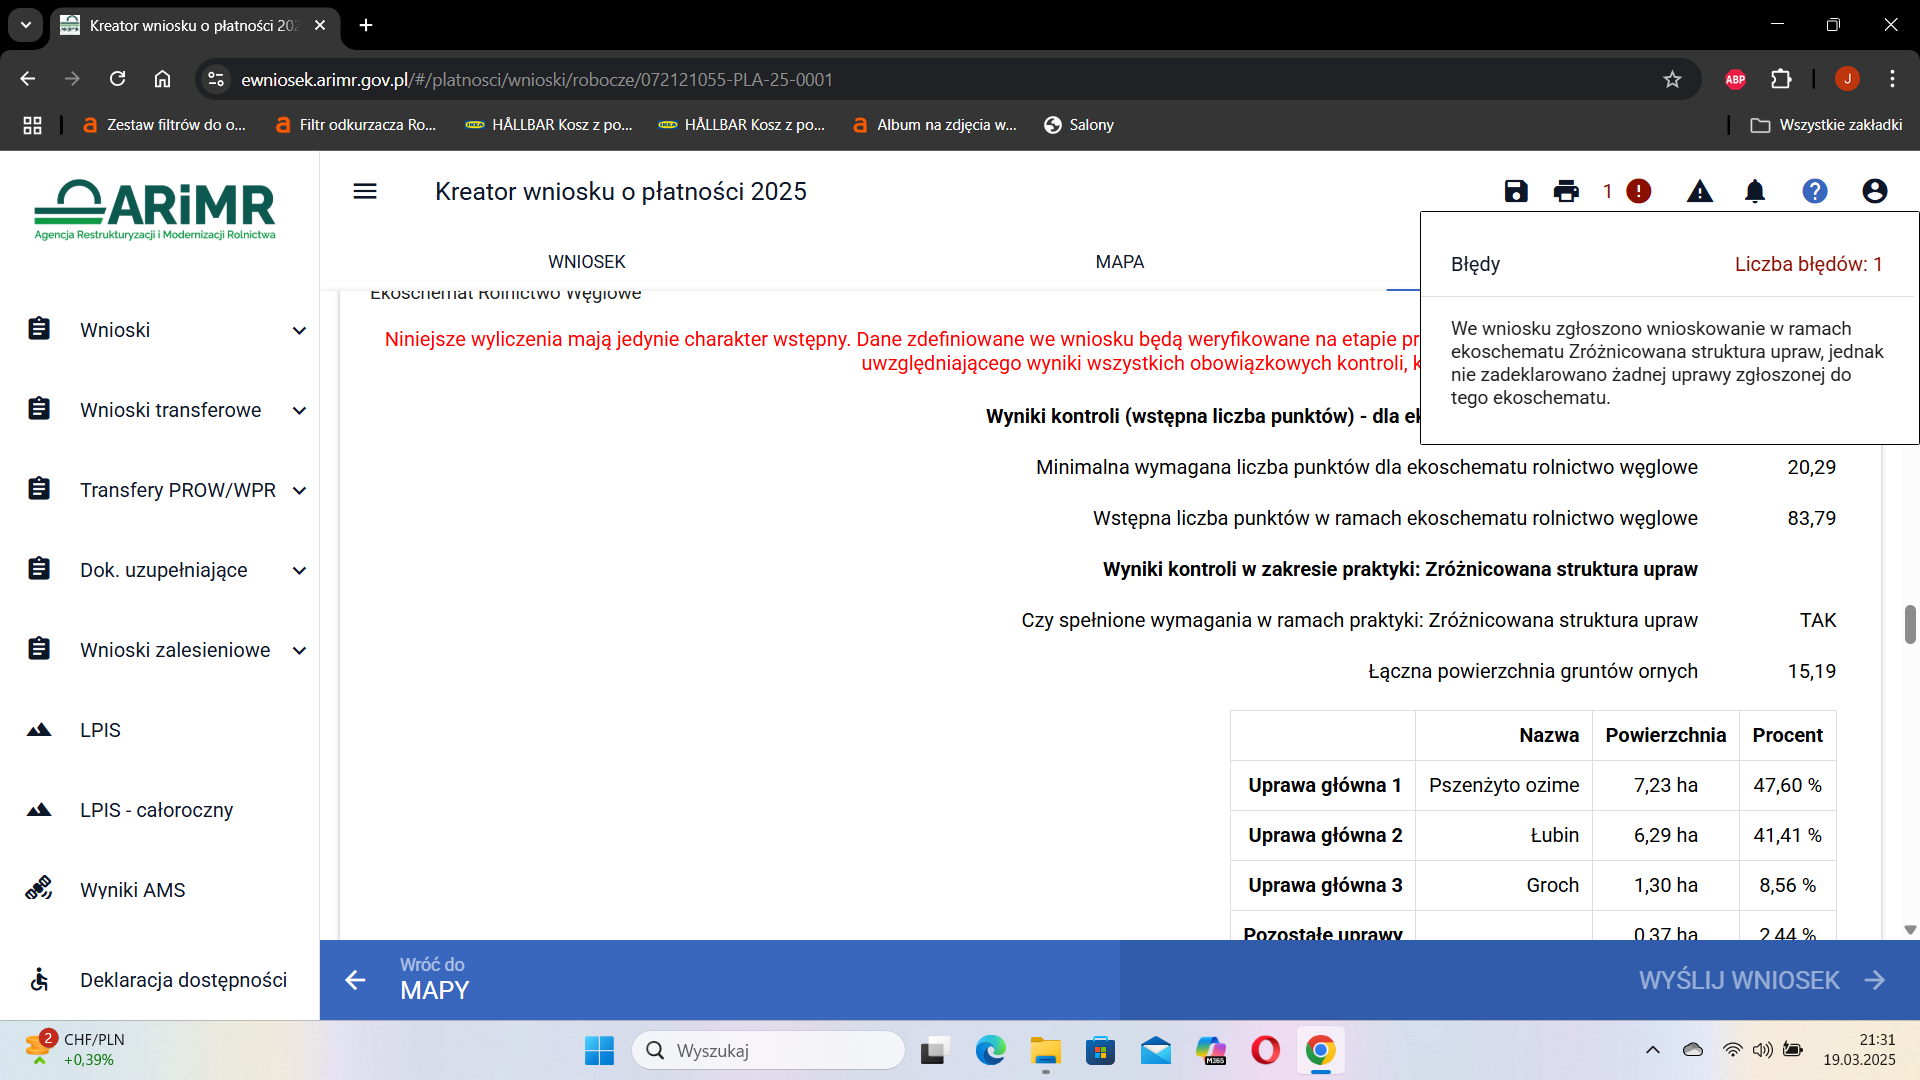Expand the Transfery PROW/WPR chevron
The image size is (1920, 1080).
[299, 490]
